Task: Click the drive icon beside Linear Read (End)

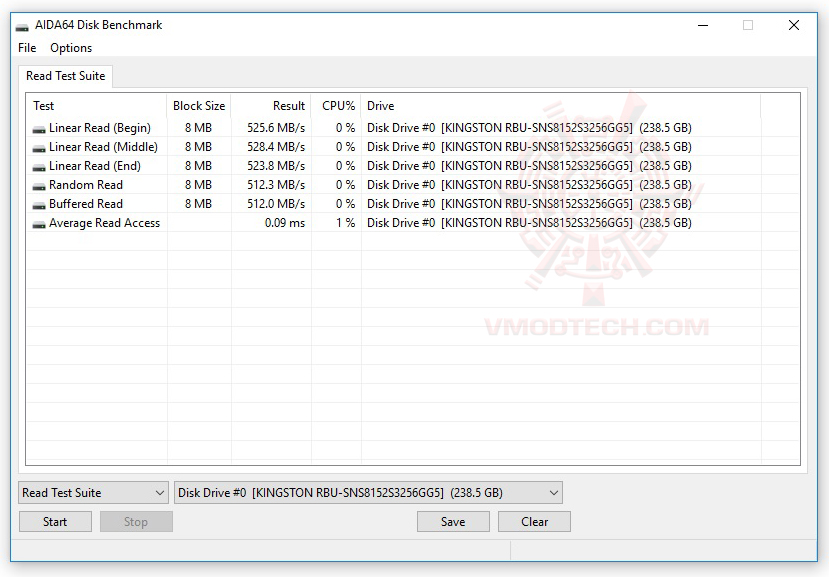Action: click(x=39, y=167)
